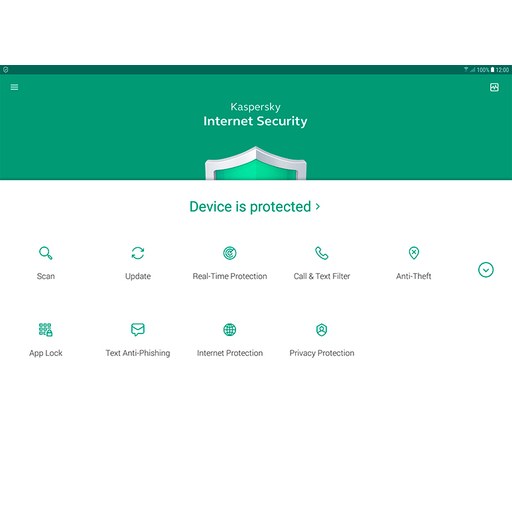Open the activity report icon top right
The image size is (512, 512).
pyautogui.click(x=494, y=87)
